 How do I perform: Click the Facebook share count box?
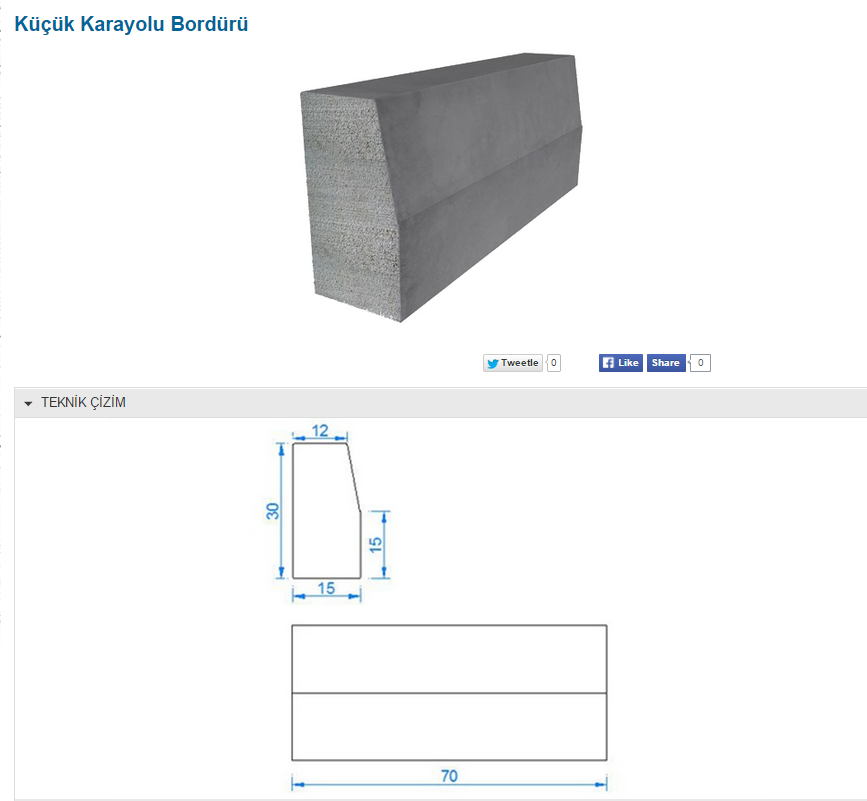[x=700, y=363]
